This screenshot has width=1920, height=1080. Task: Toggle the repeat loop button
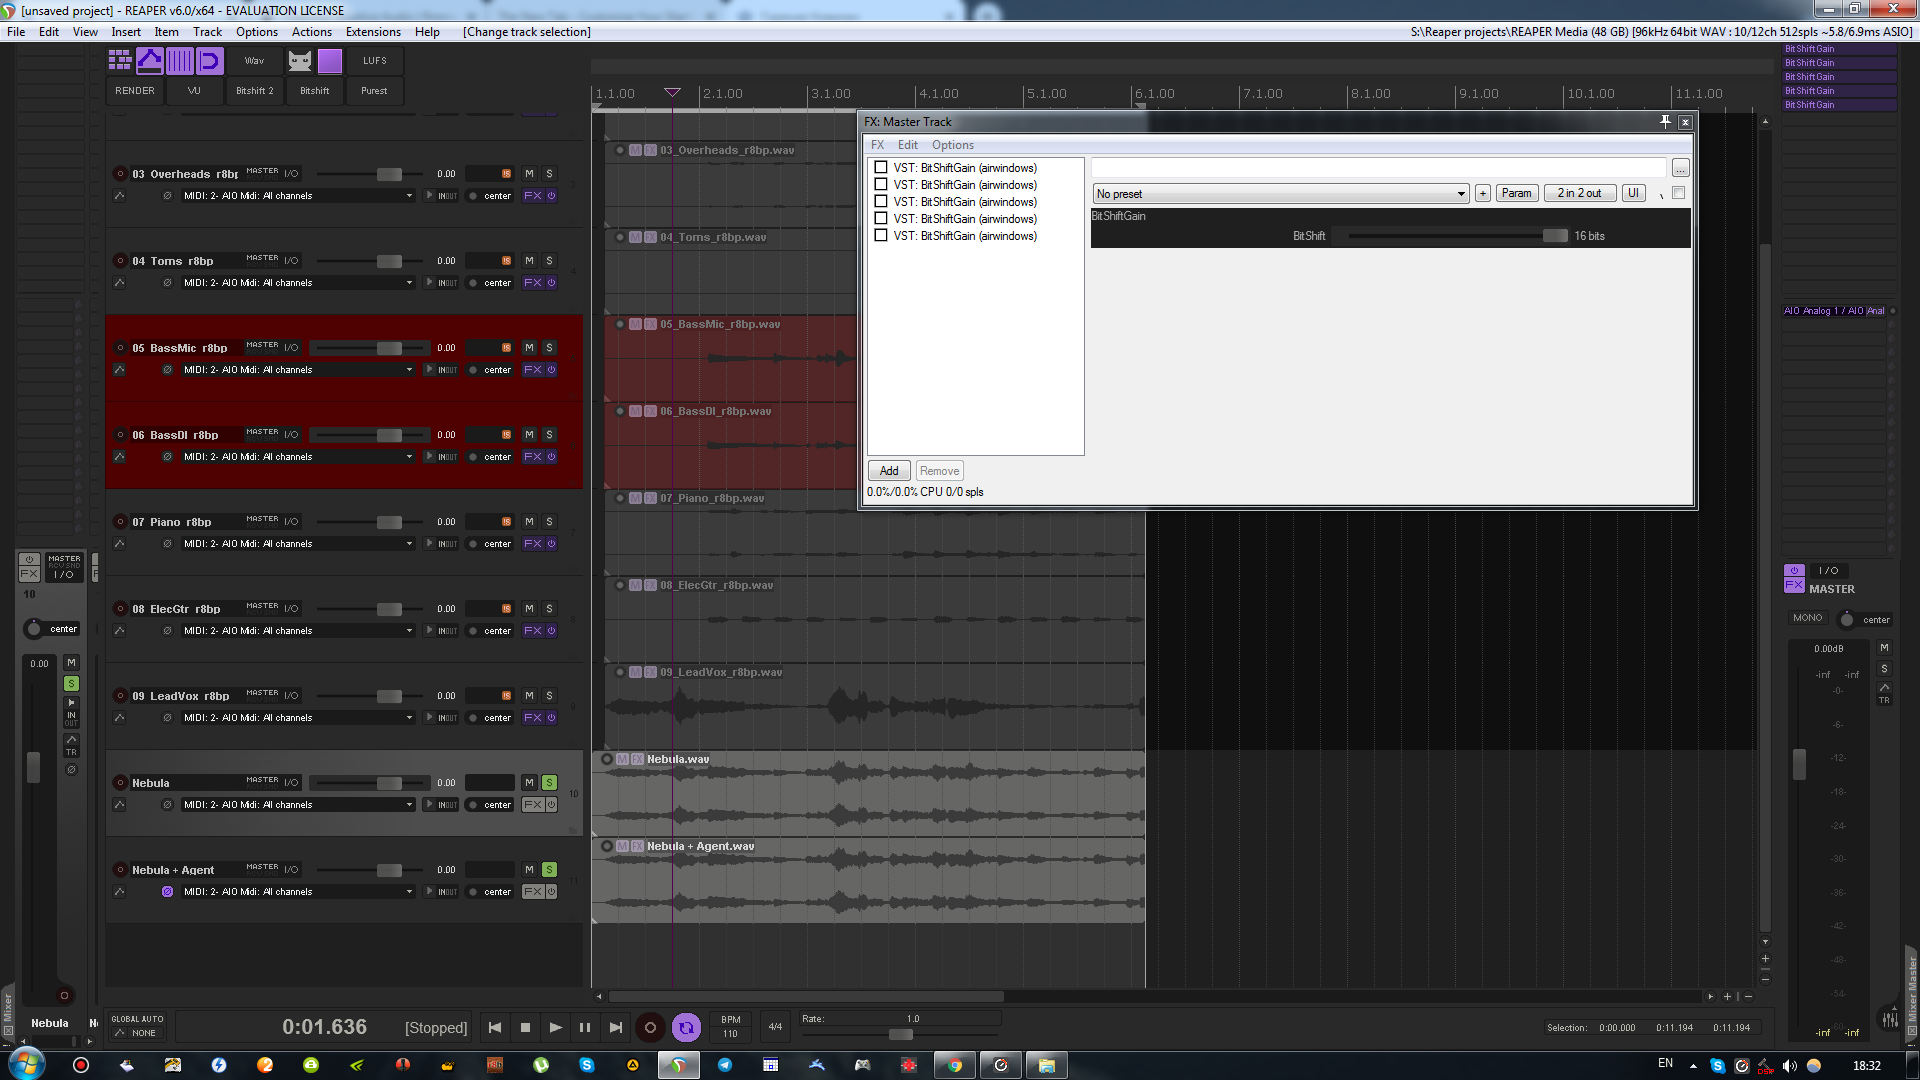click(686, 1027)
